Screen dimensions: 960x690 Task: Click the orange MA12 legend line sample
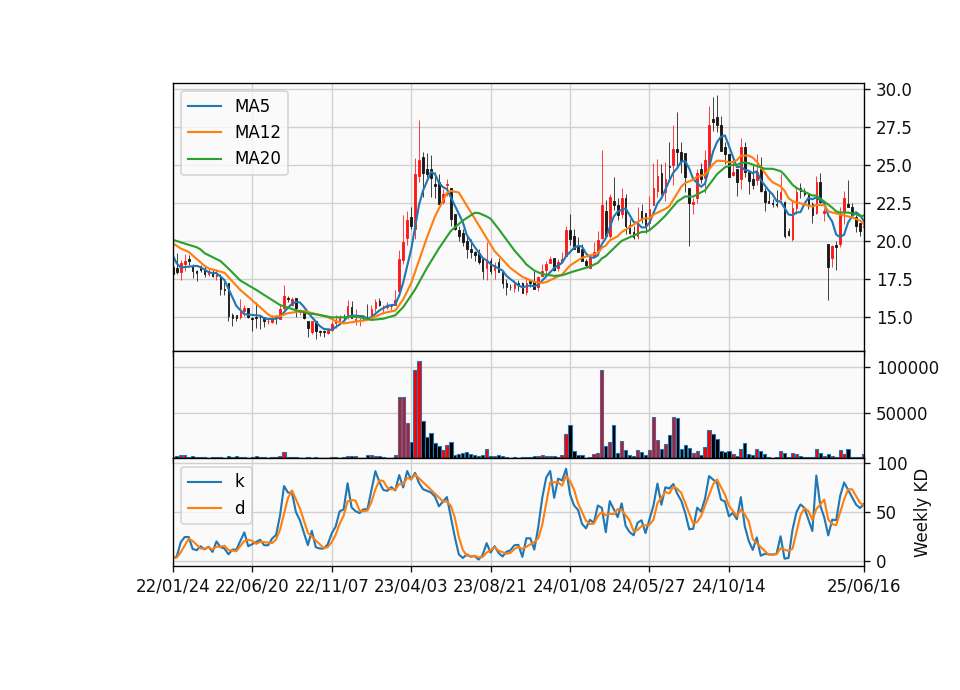coord(204,132)
